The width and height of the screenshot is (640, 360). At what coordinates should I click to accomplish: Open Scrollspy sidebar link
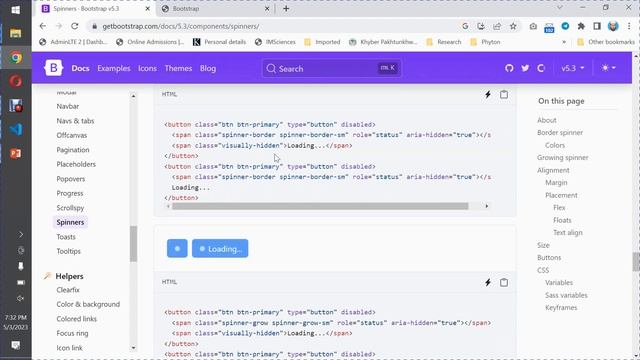coord(70,208)
